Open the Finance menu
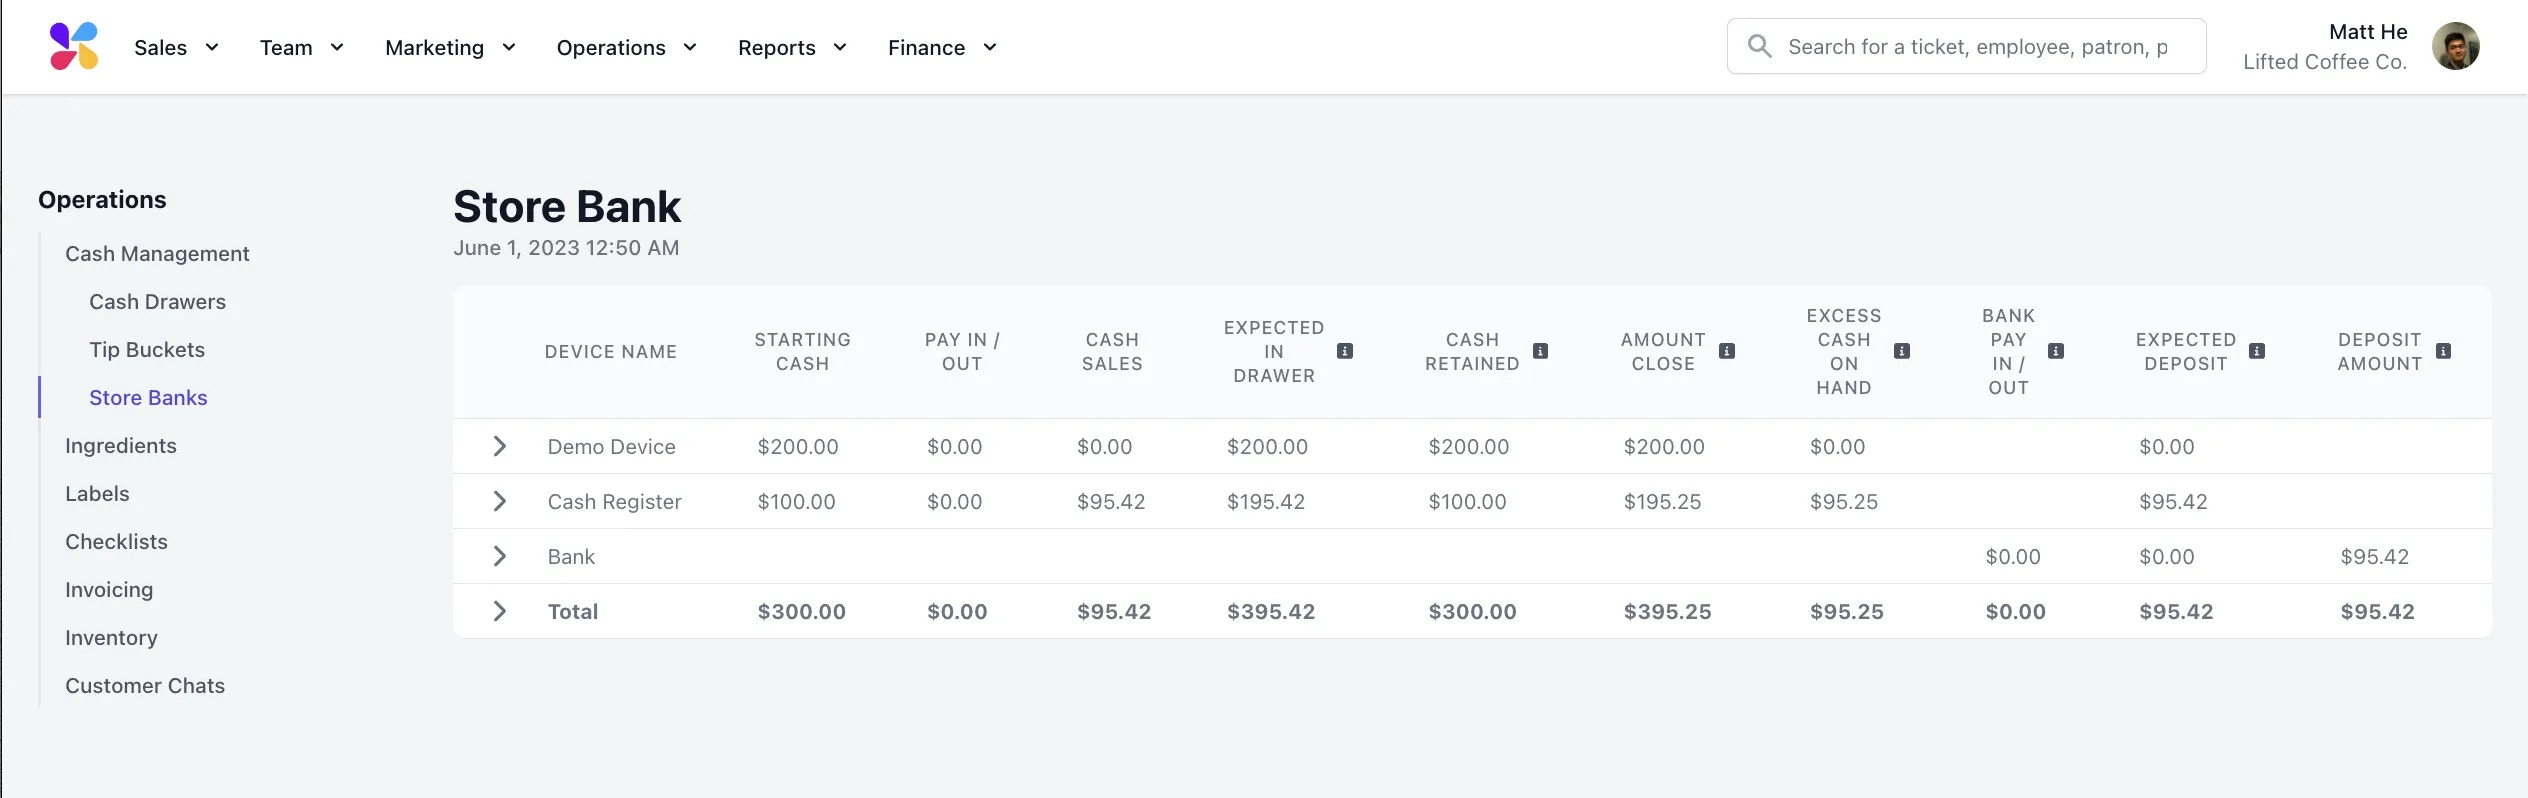Image resolution: width=2528 pixels, height=798 pixels. point(943,47)
